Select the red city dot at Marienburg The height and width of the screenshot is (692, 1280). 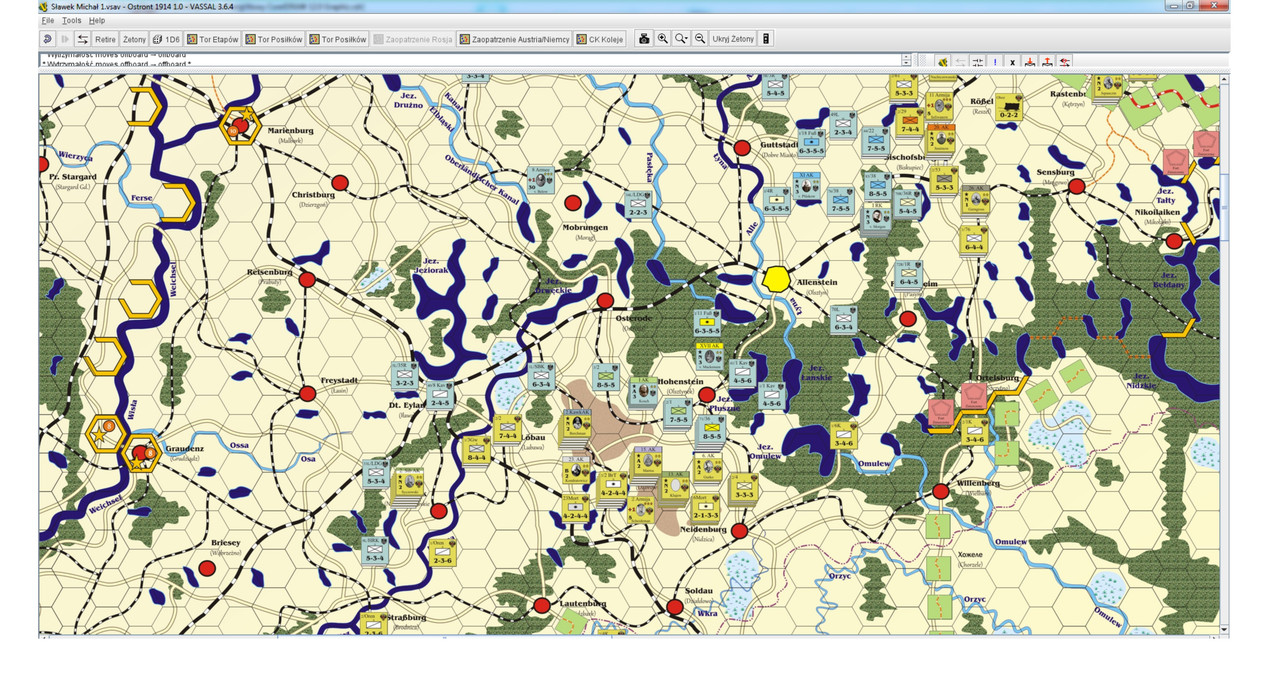point(238,127)
